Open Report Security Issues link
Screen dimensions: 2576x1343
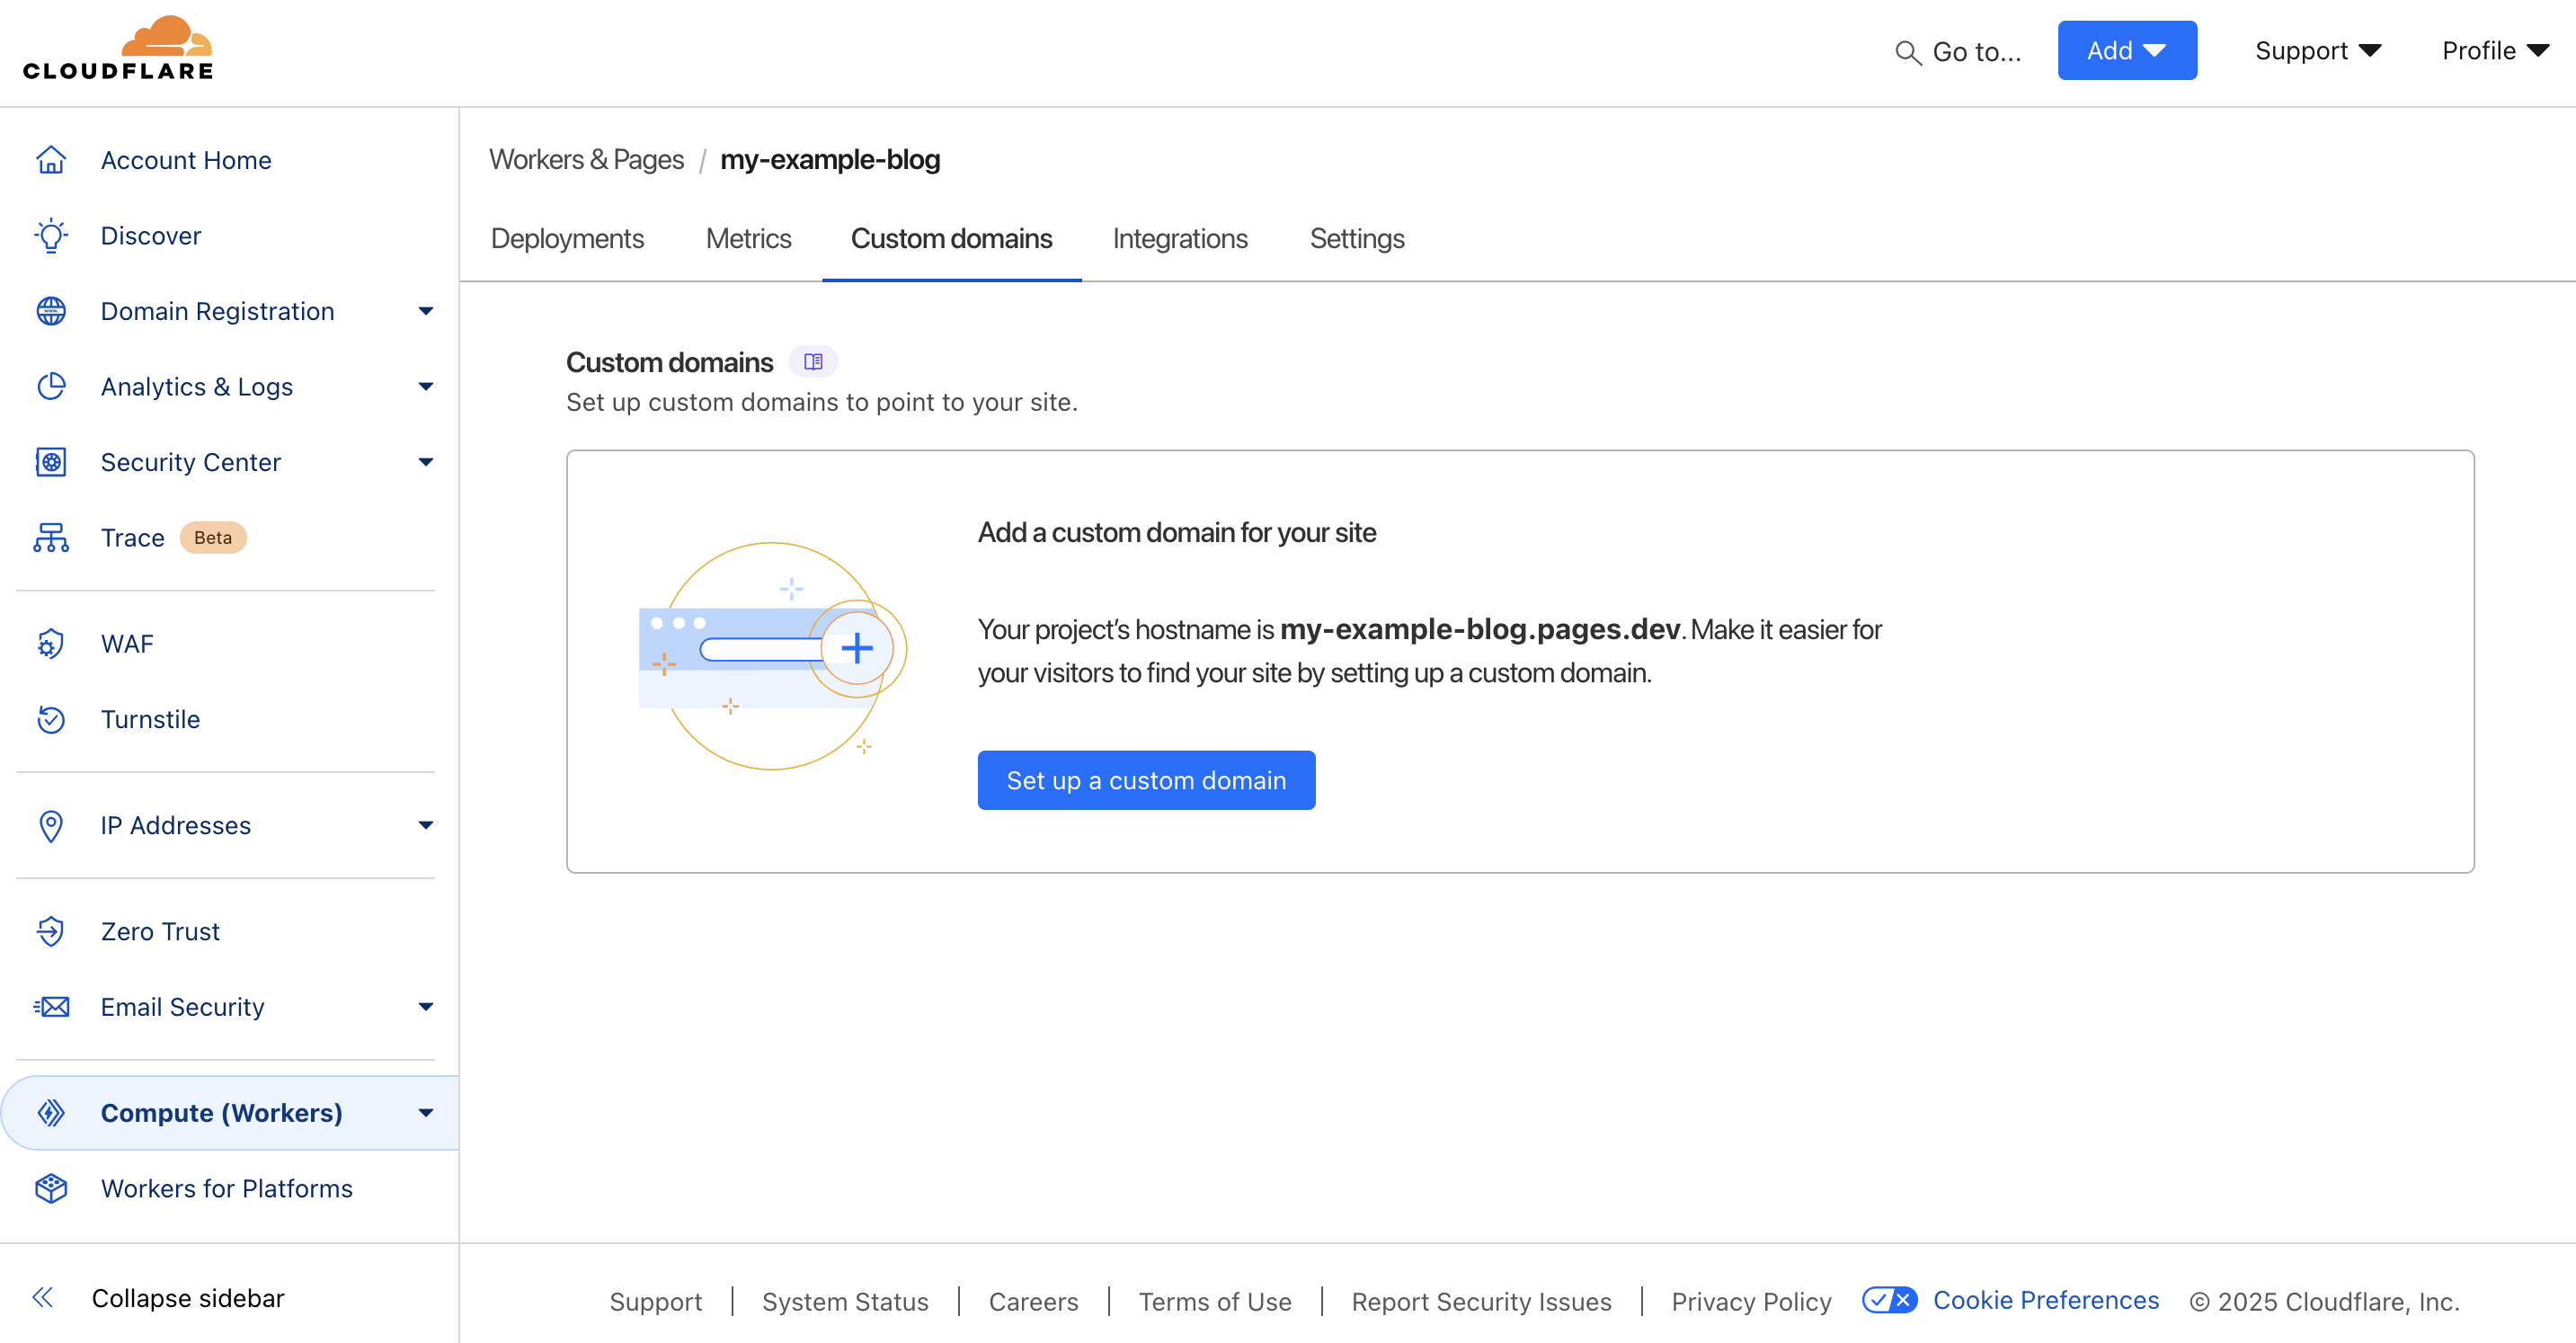click(1481, 1302)
